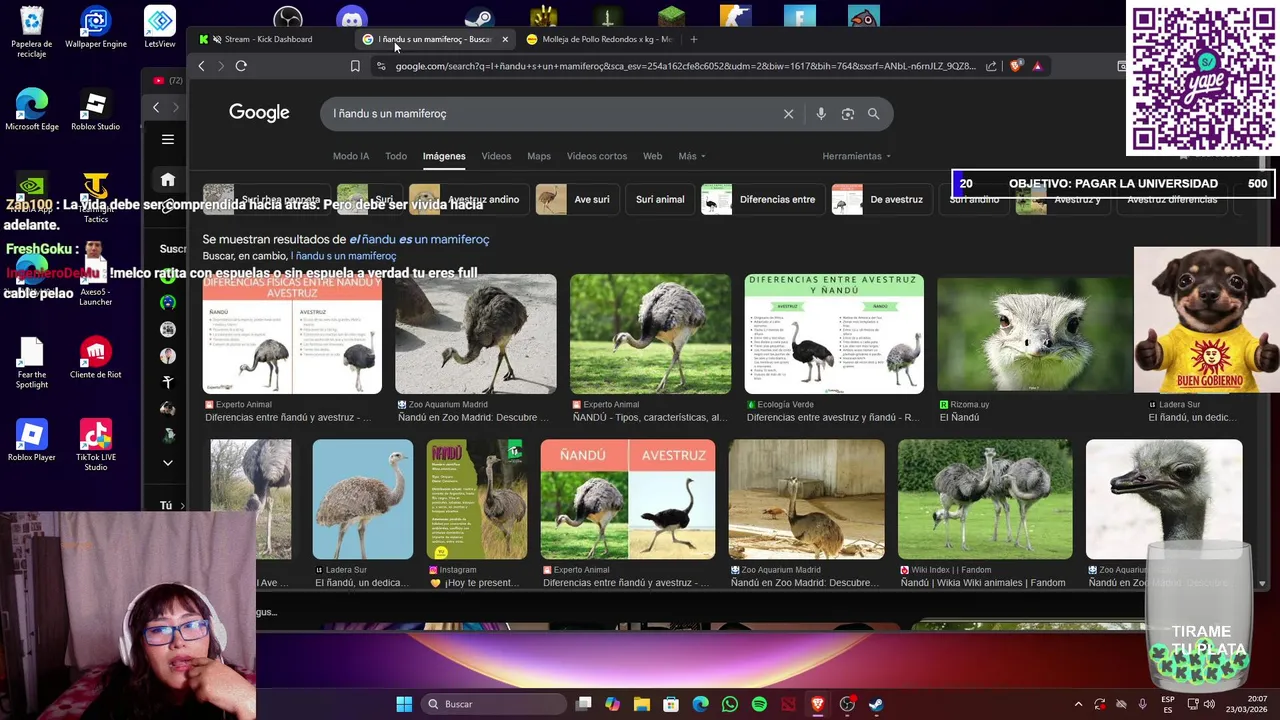
Task: Open YouTube hamburger menu in background window
Action: pos(168,139)
